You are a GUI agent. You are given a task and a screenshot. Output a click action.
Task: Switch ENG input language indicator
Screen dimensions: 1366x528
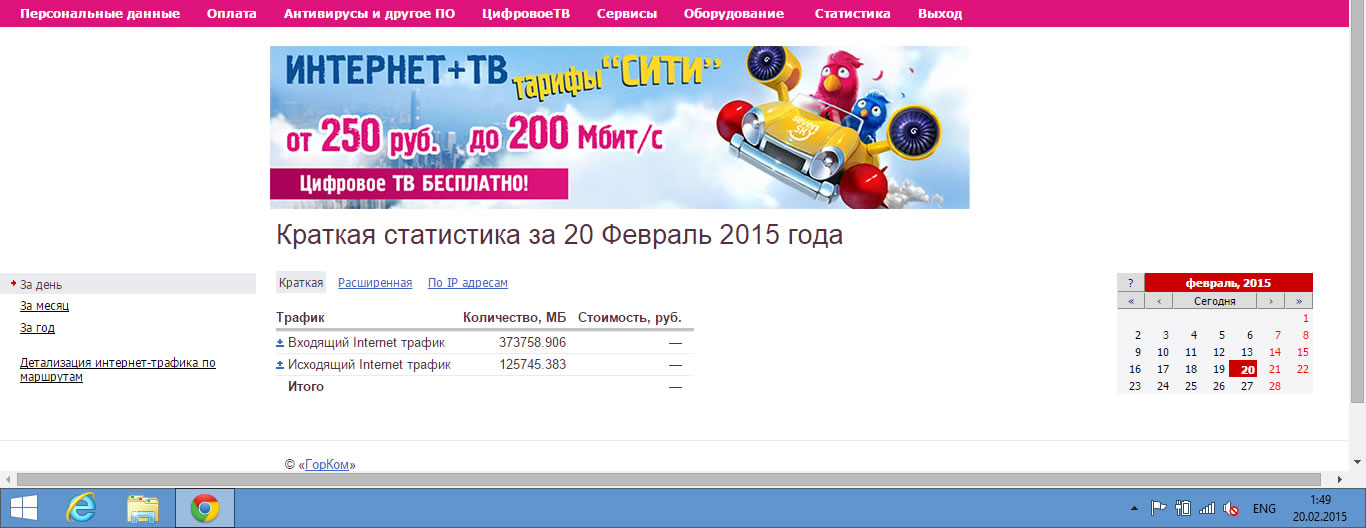click(x=1264, y=509)
